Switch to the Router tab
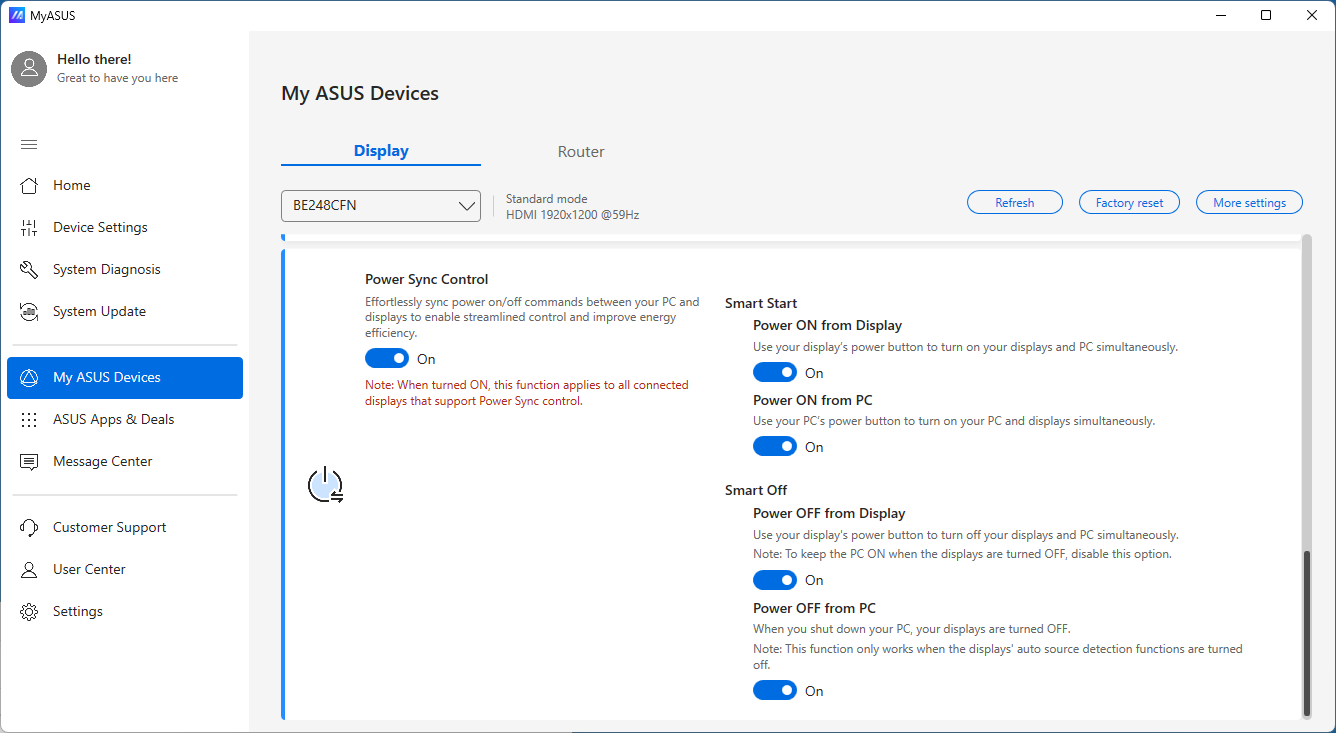The image size is (1336, 733). [581, 152]
